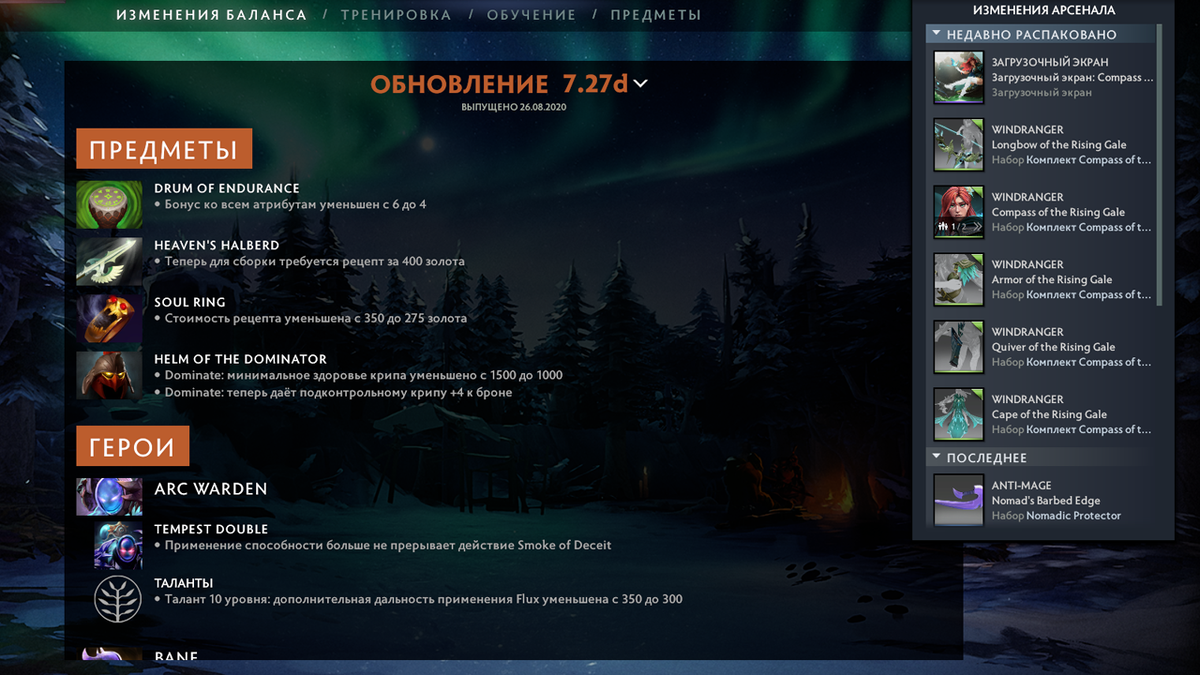The image size is (1200, 675).
Task: Click the arsenal panel scrollbar
Action: pyautogui.click(x=1160, y=165)
